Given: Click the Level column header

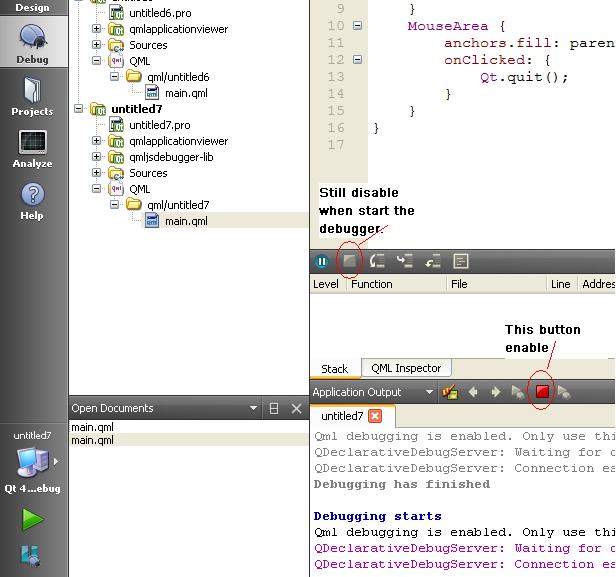Looking at the screenshot, I should (326, 284).
